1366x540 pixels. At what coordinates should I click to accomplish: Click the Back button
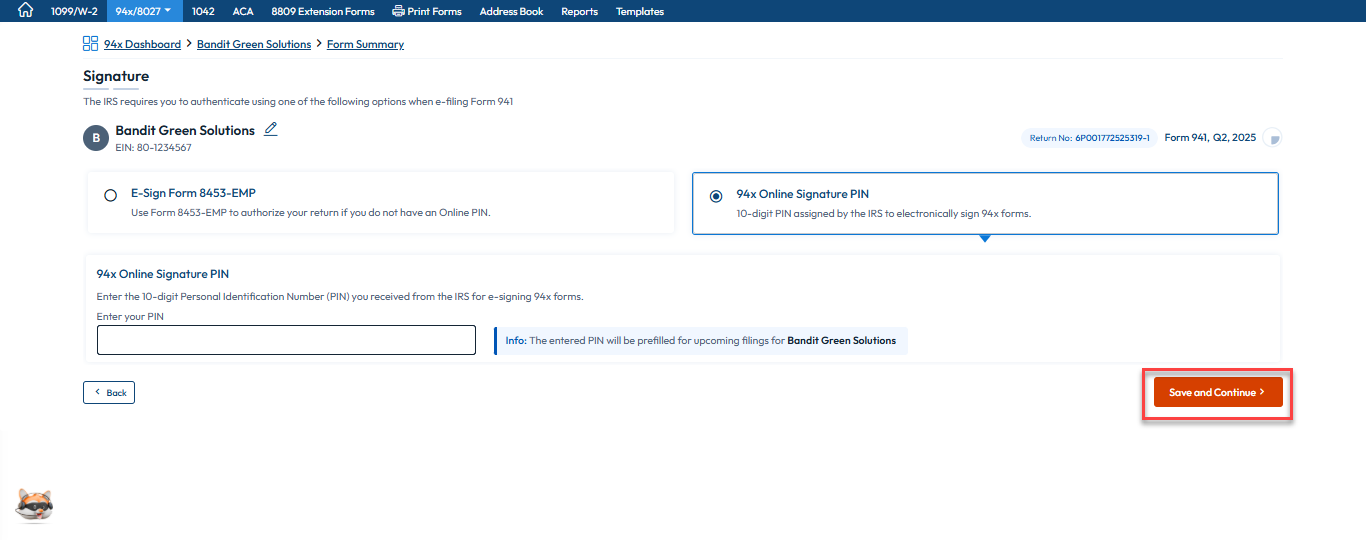pyautogui.click(x=109, y=392)
